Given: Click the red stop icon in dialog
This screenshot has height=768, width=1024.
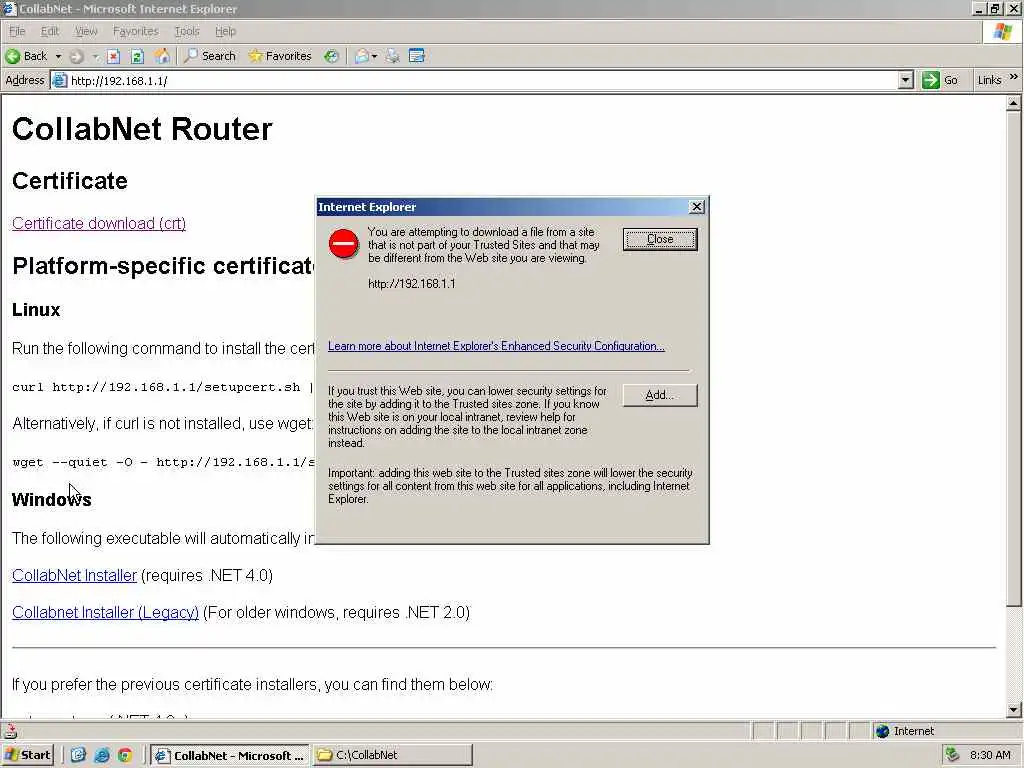Looking at the screenshot, I should [x=344, y=244].
